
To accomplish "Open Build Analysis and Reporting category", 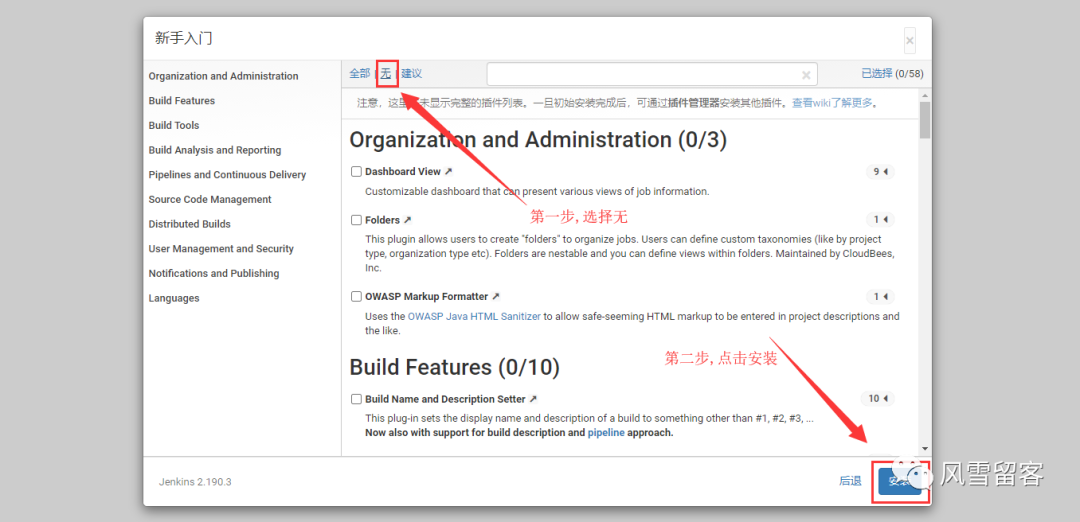I will 215,150.
